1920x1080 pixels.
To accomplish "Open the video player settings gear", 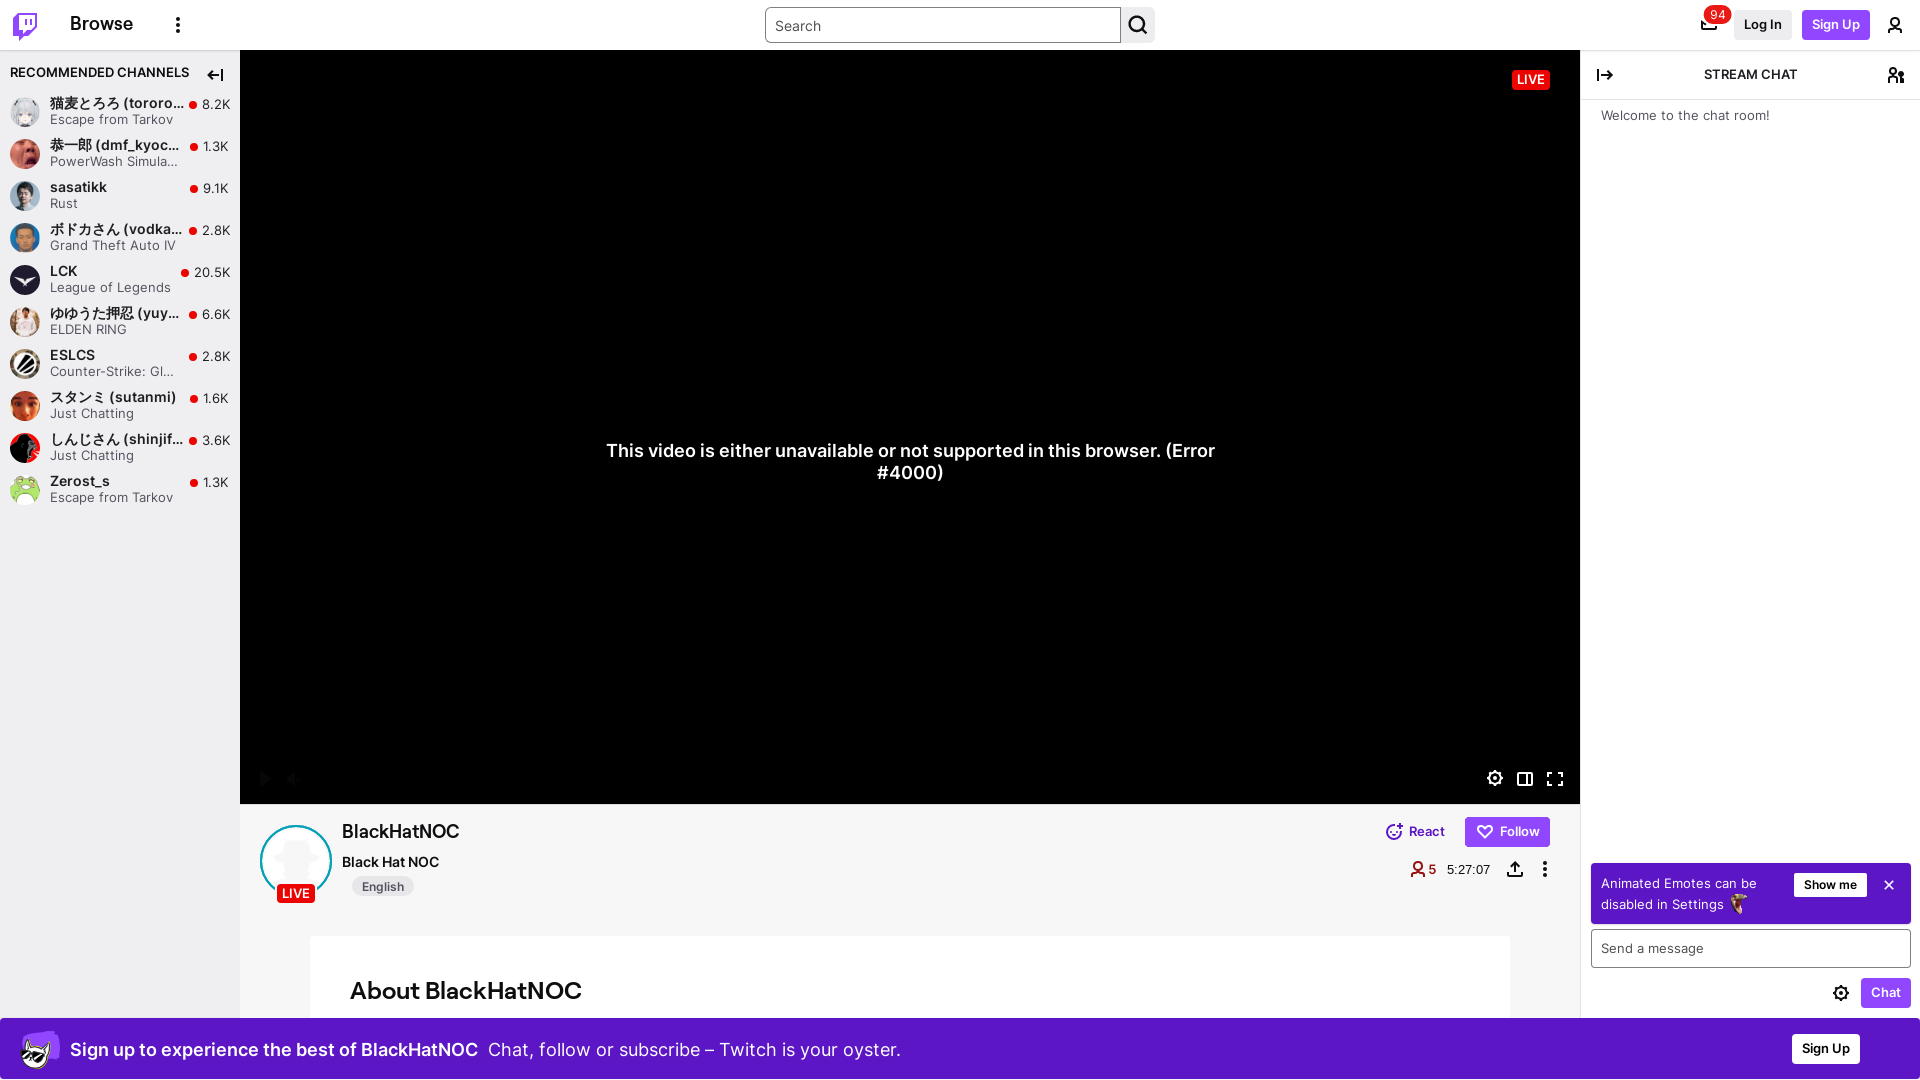I will [1495, 778].
